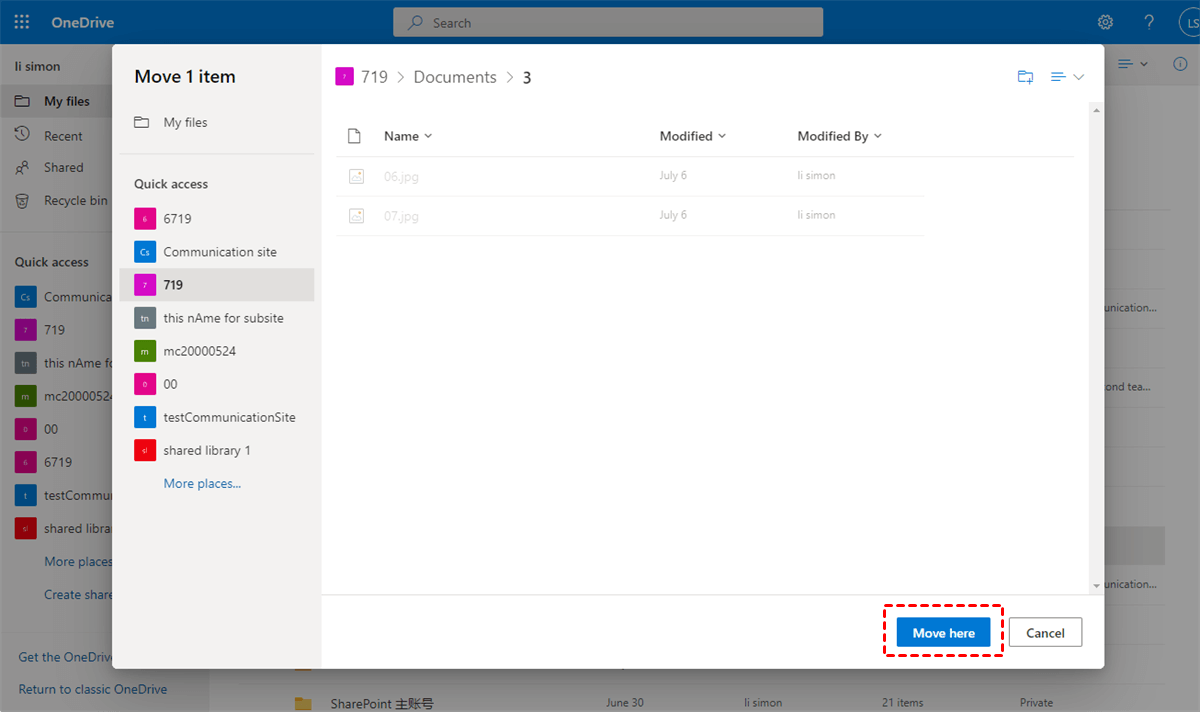The height and width of the screenshot is (712, 1200).
Task: Click the Help question mark icon
Action: coord(1149,22)
